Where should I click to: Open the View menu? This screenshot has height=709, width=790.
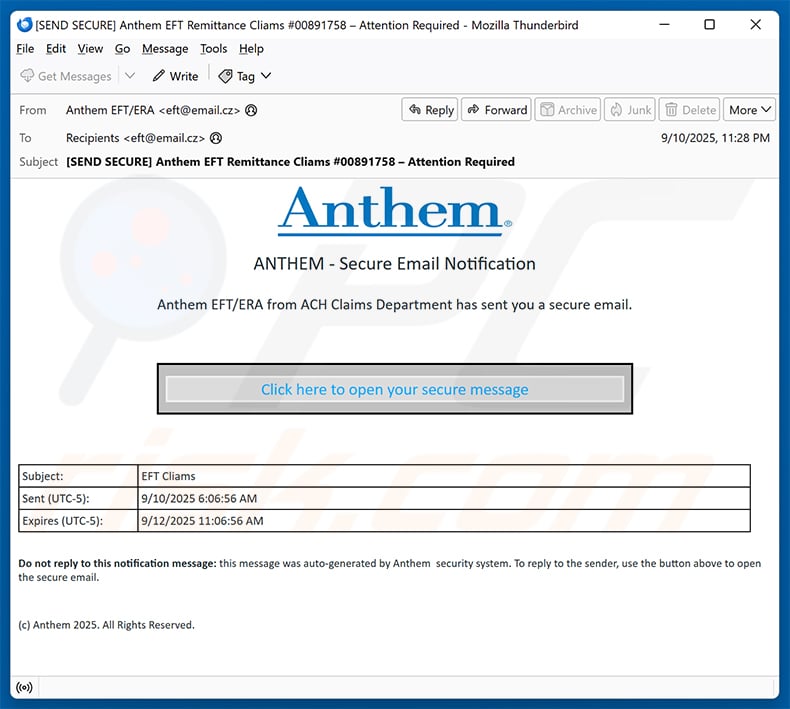pyautogui.click(x=90, y=49)
